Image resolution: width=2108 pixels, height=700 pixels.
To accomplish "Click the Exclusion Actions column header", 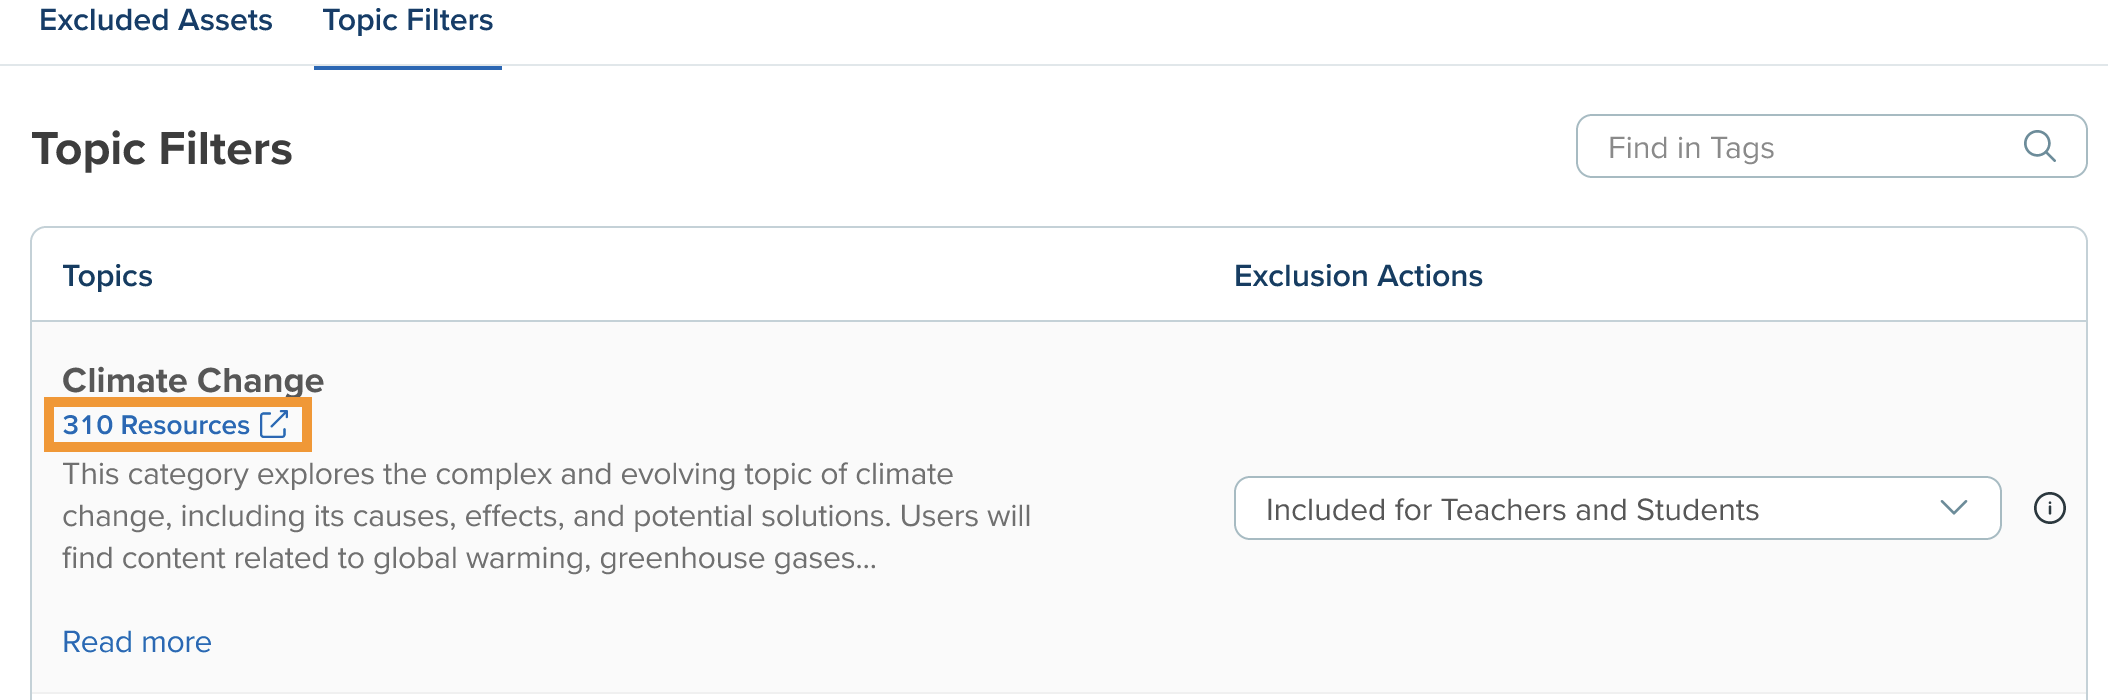I will click(1358, 276).
